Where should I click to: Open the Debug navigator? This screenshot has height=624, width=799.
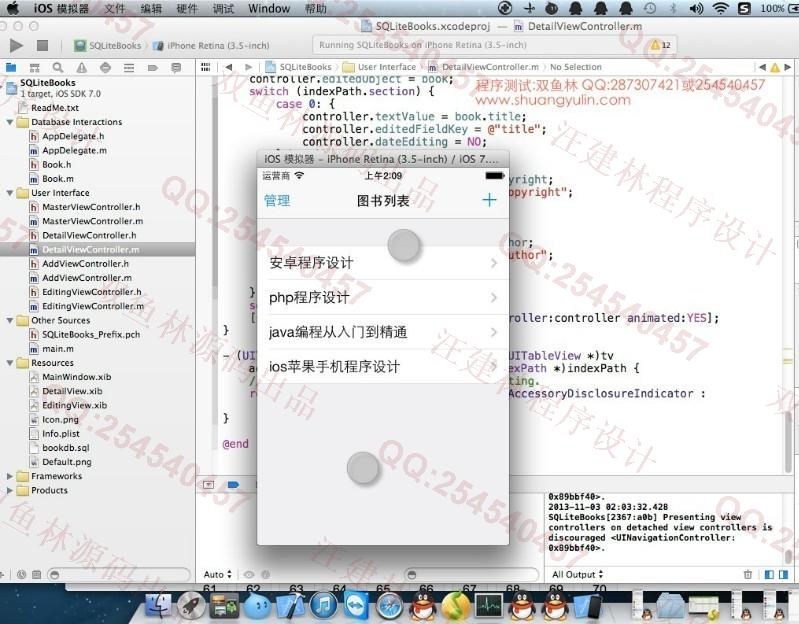pos(129,67)
